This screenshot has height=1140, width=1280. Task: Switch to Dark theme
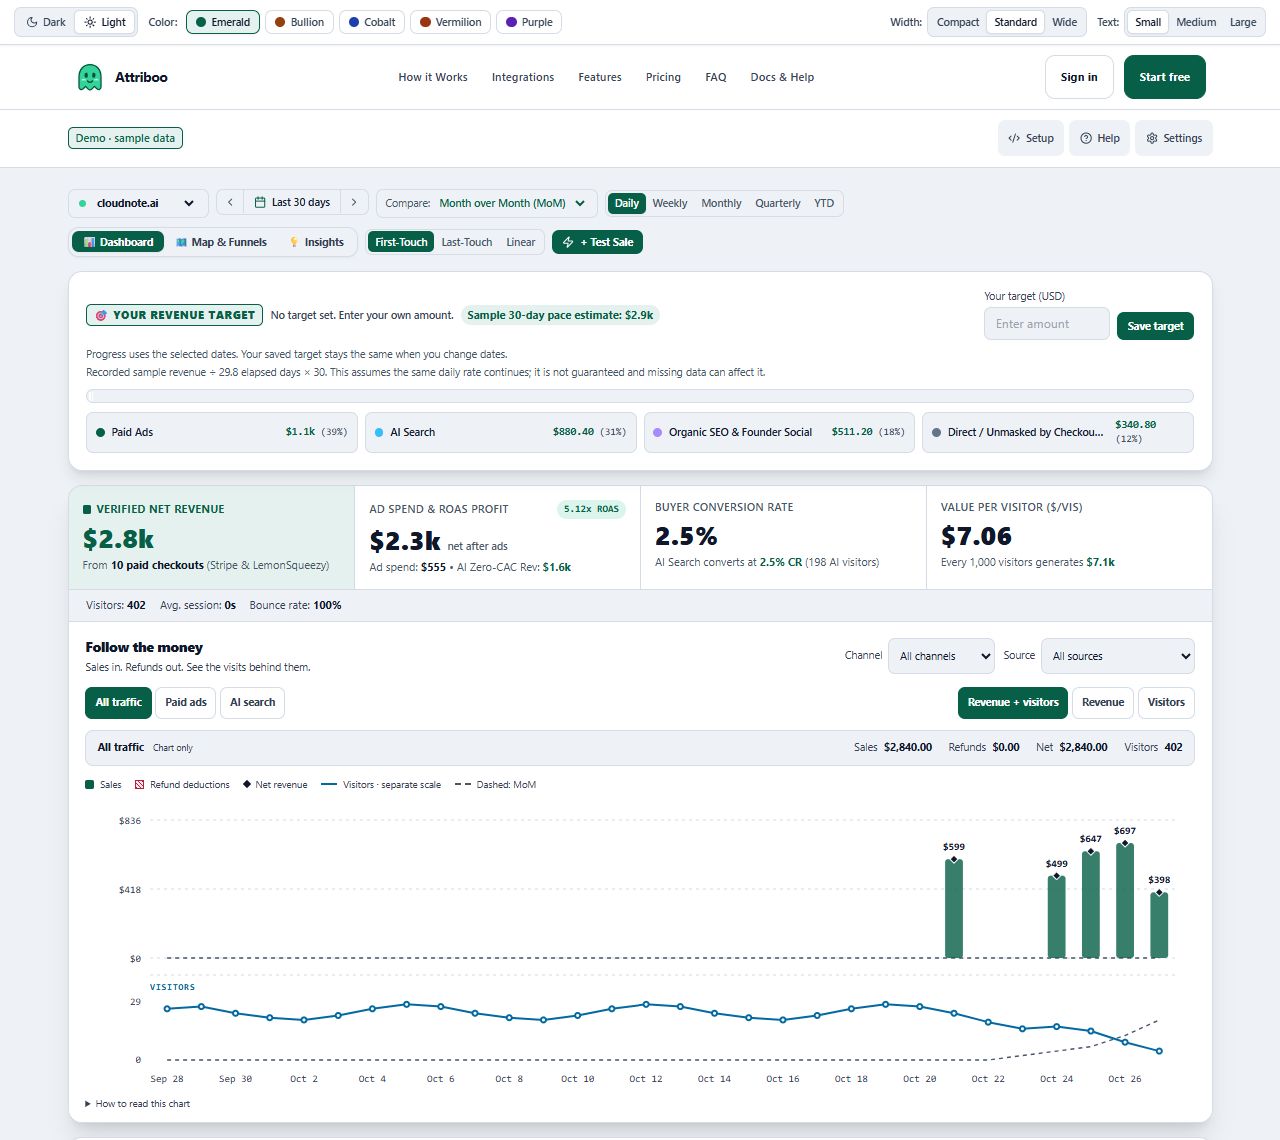pyautogui.click(x=47, y=22)
